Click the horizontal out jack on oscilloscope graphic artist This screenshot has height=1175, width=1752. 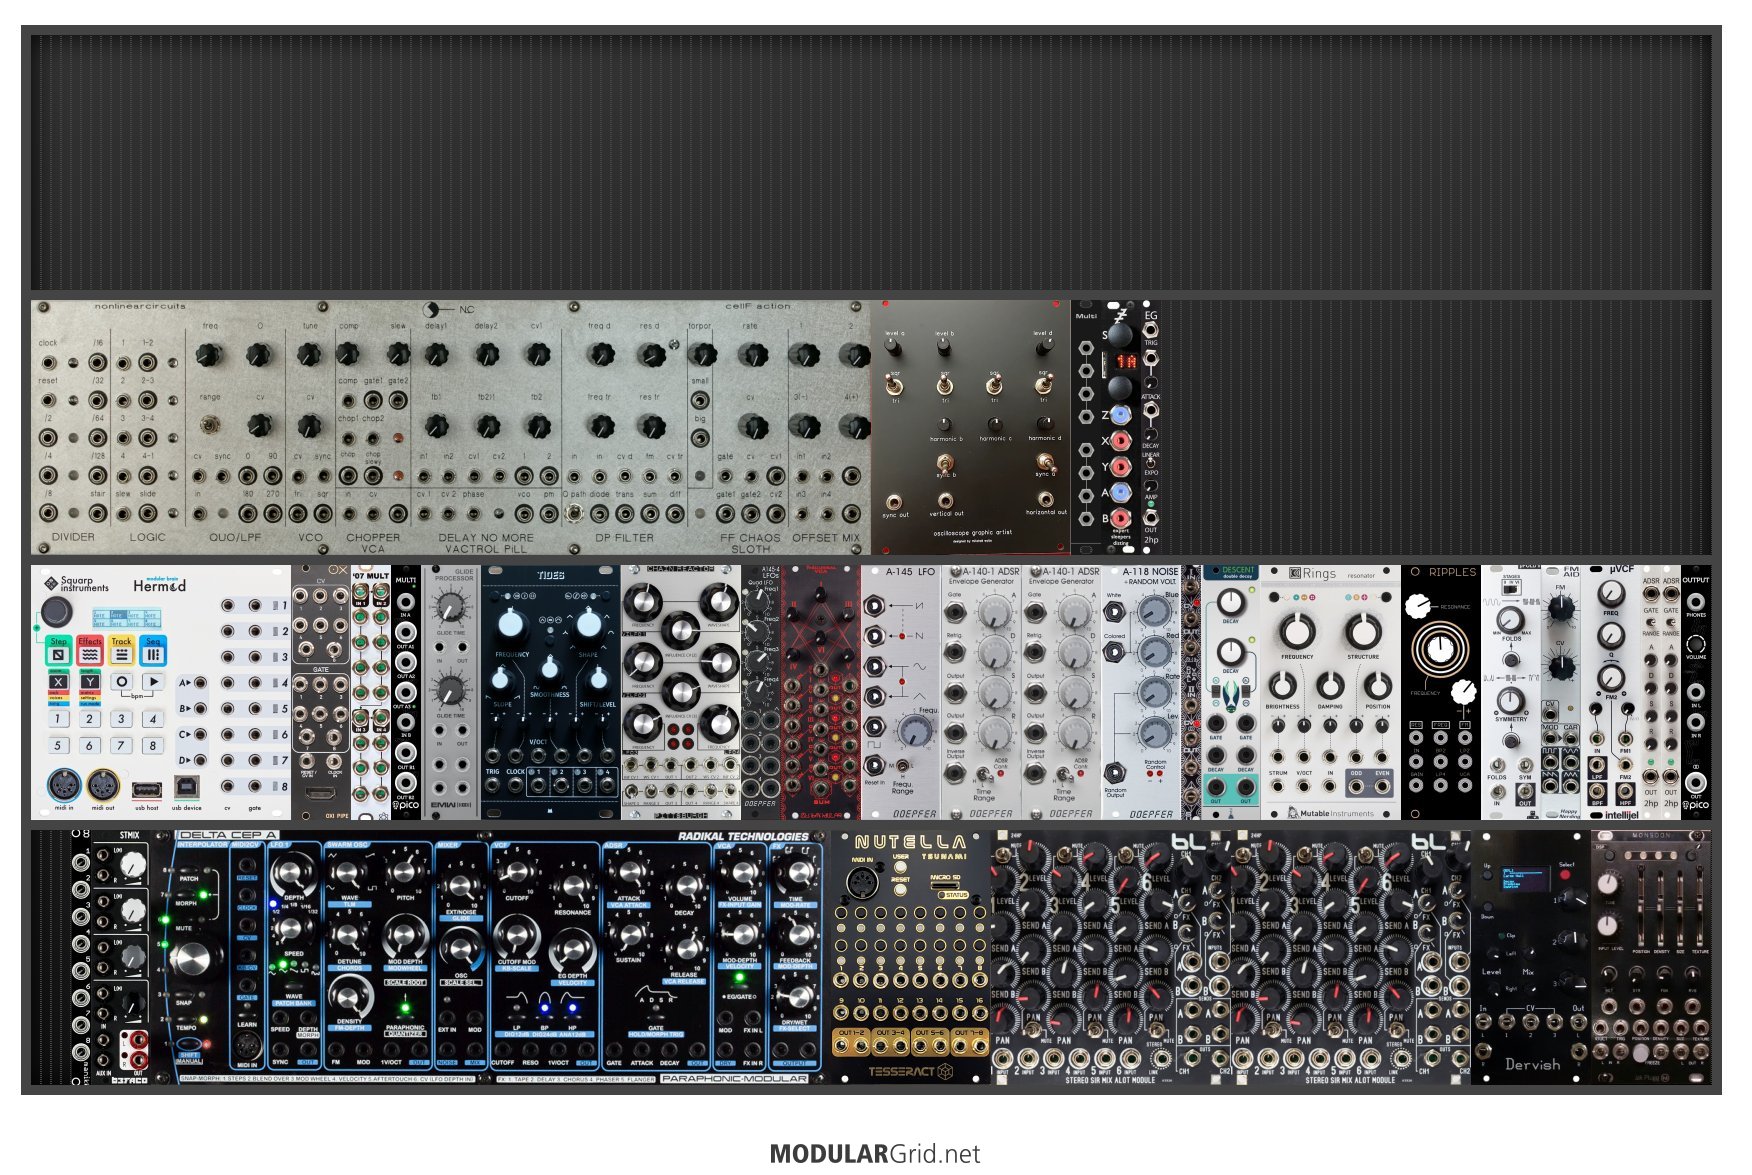pos(1046,497)
